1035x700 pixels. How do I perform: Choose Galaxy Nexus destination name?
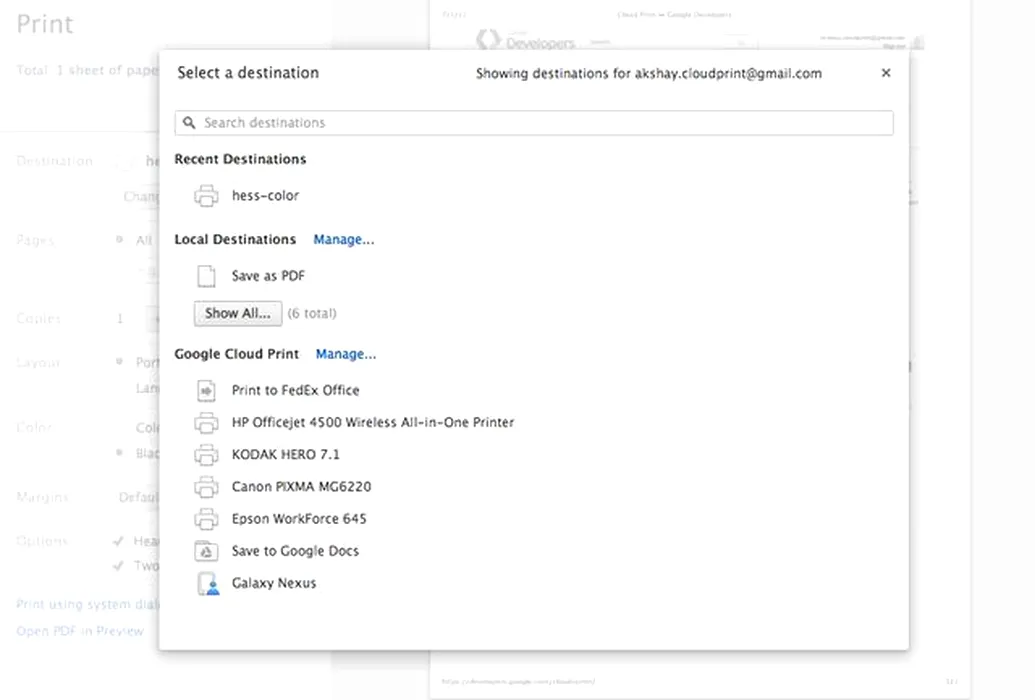[274, 583]
